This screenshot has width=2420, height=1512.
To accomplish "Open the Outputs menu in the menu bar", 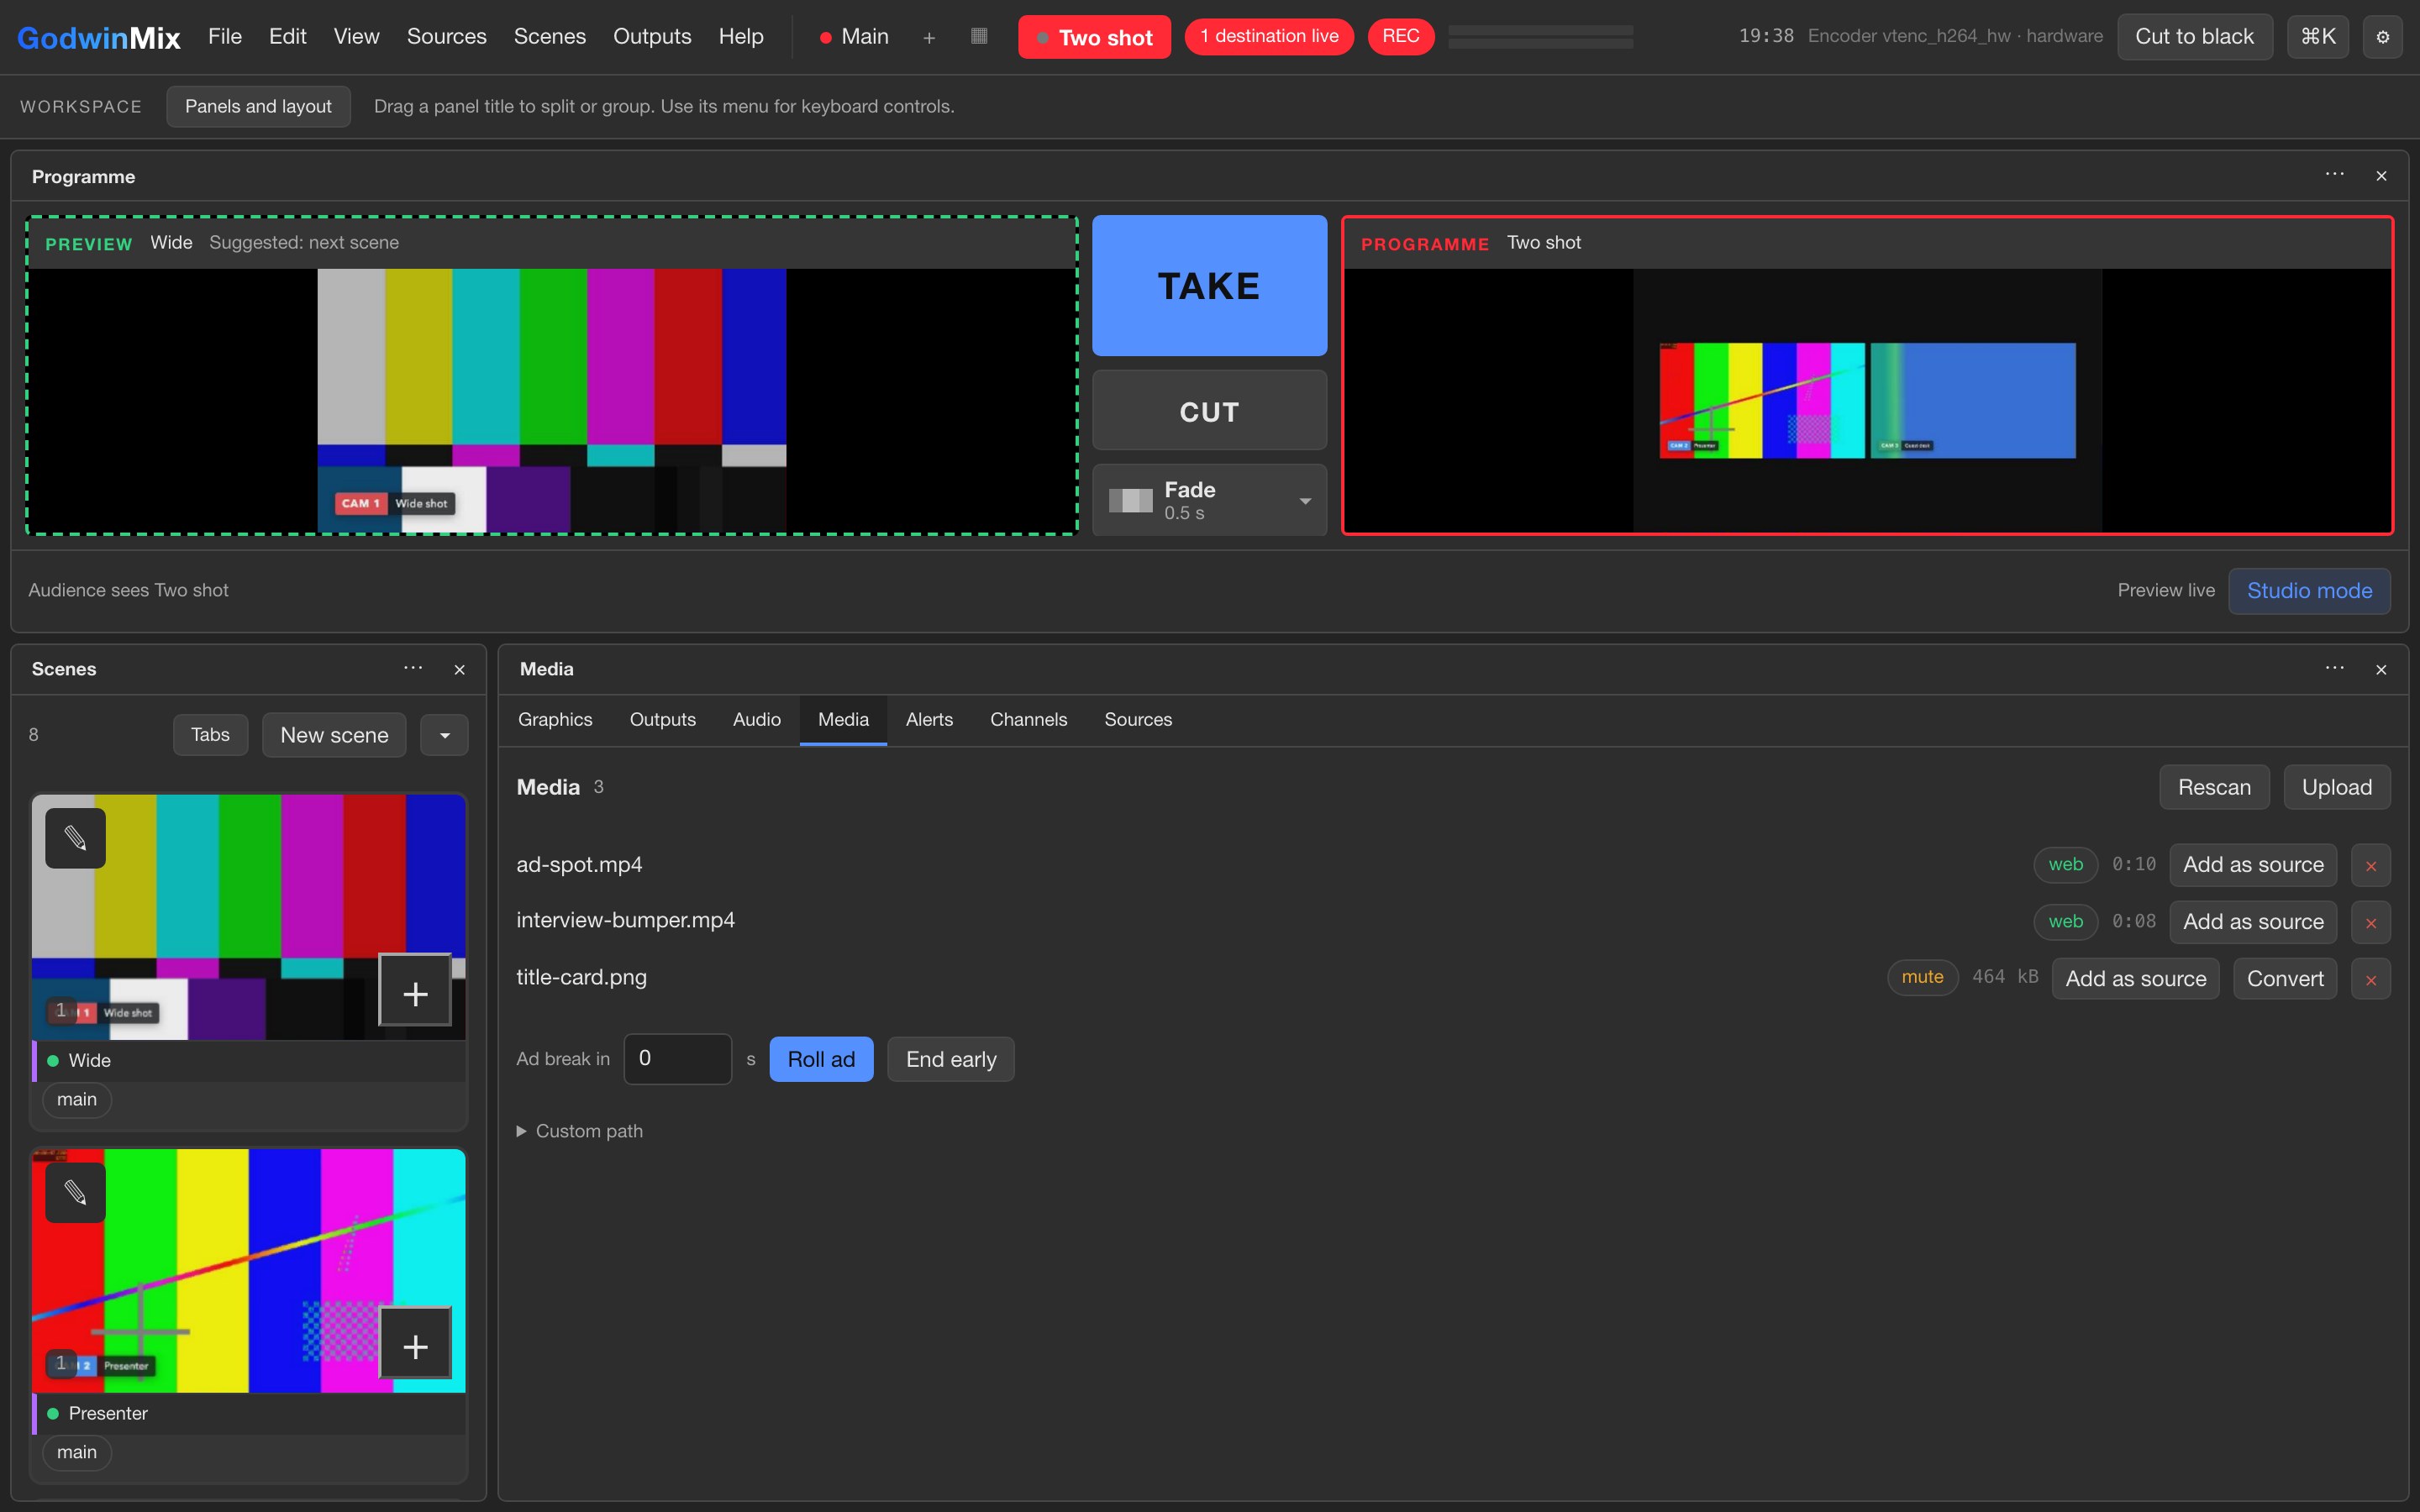I will point(652,37).
